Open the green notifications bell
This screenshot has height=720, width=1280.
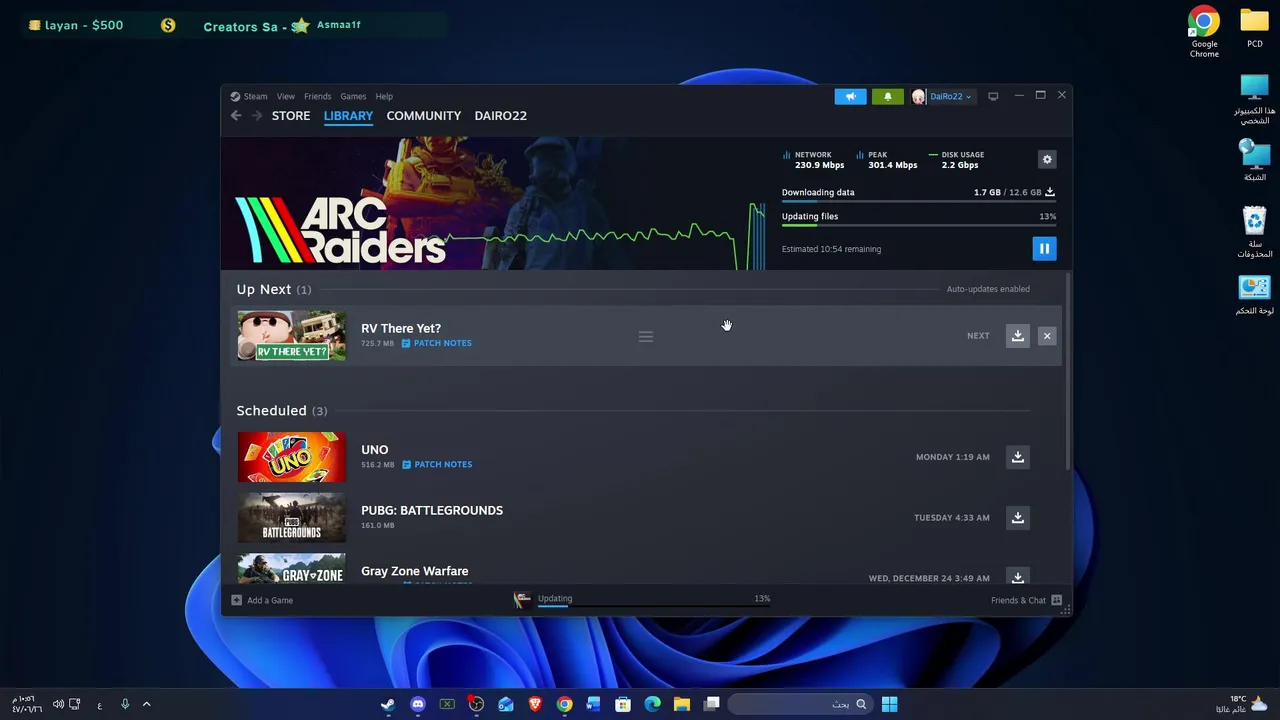point(887,96)
